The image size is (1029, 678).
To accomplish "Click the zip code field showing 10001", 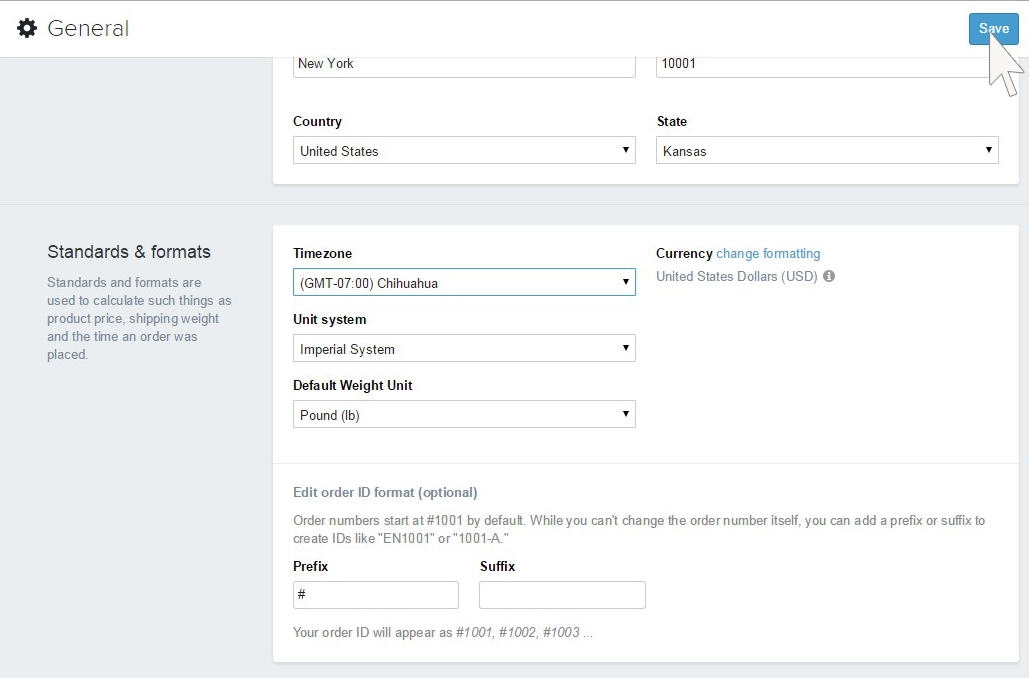I will pos(827,66).
